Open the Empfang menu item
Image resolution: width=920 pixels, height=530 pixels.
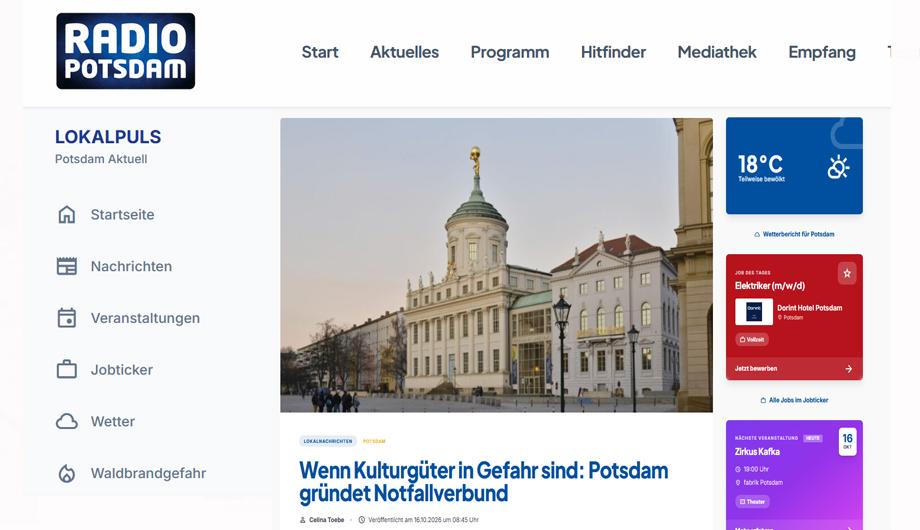tap(822, 52)
